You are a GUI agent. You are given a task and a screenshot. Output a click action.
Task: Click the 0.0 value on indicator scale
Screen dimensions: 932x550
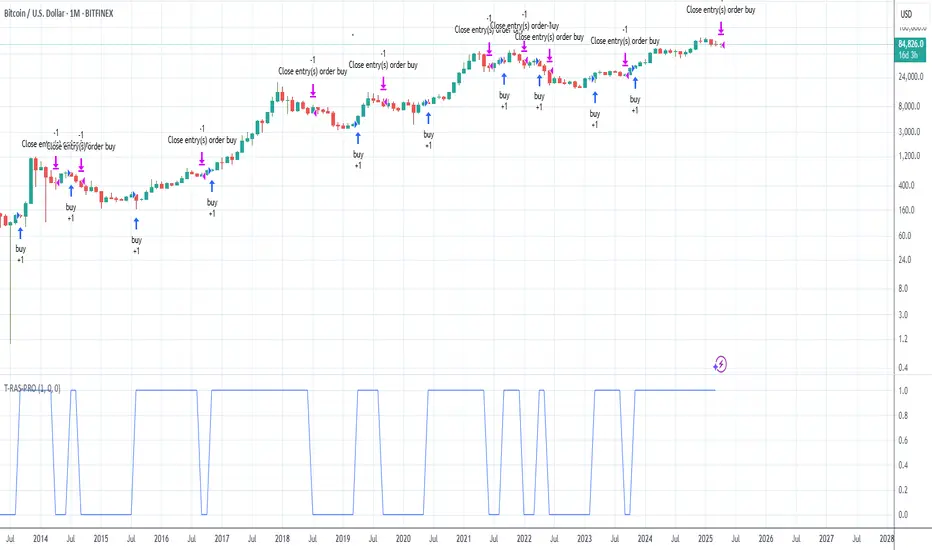pos(903,515)
